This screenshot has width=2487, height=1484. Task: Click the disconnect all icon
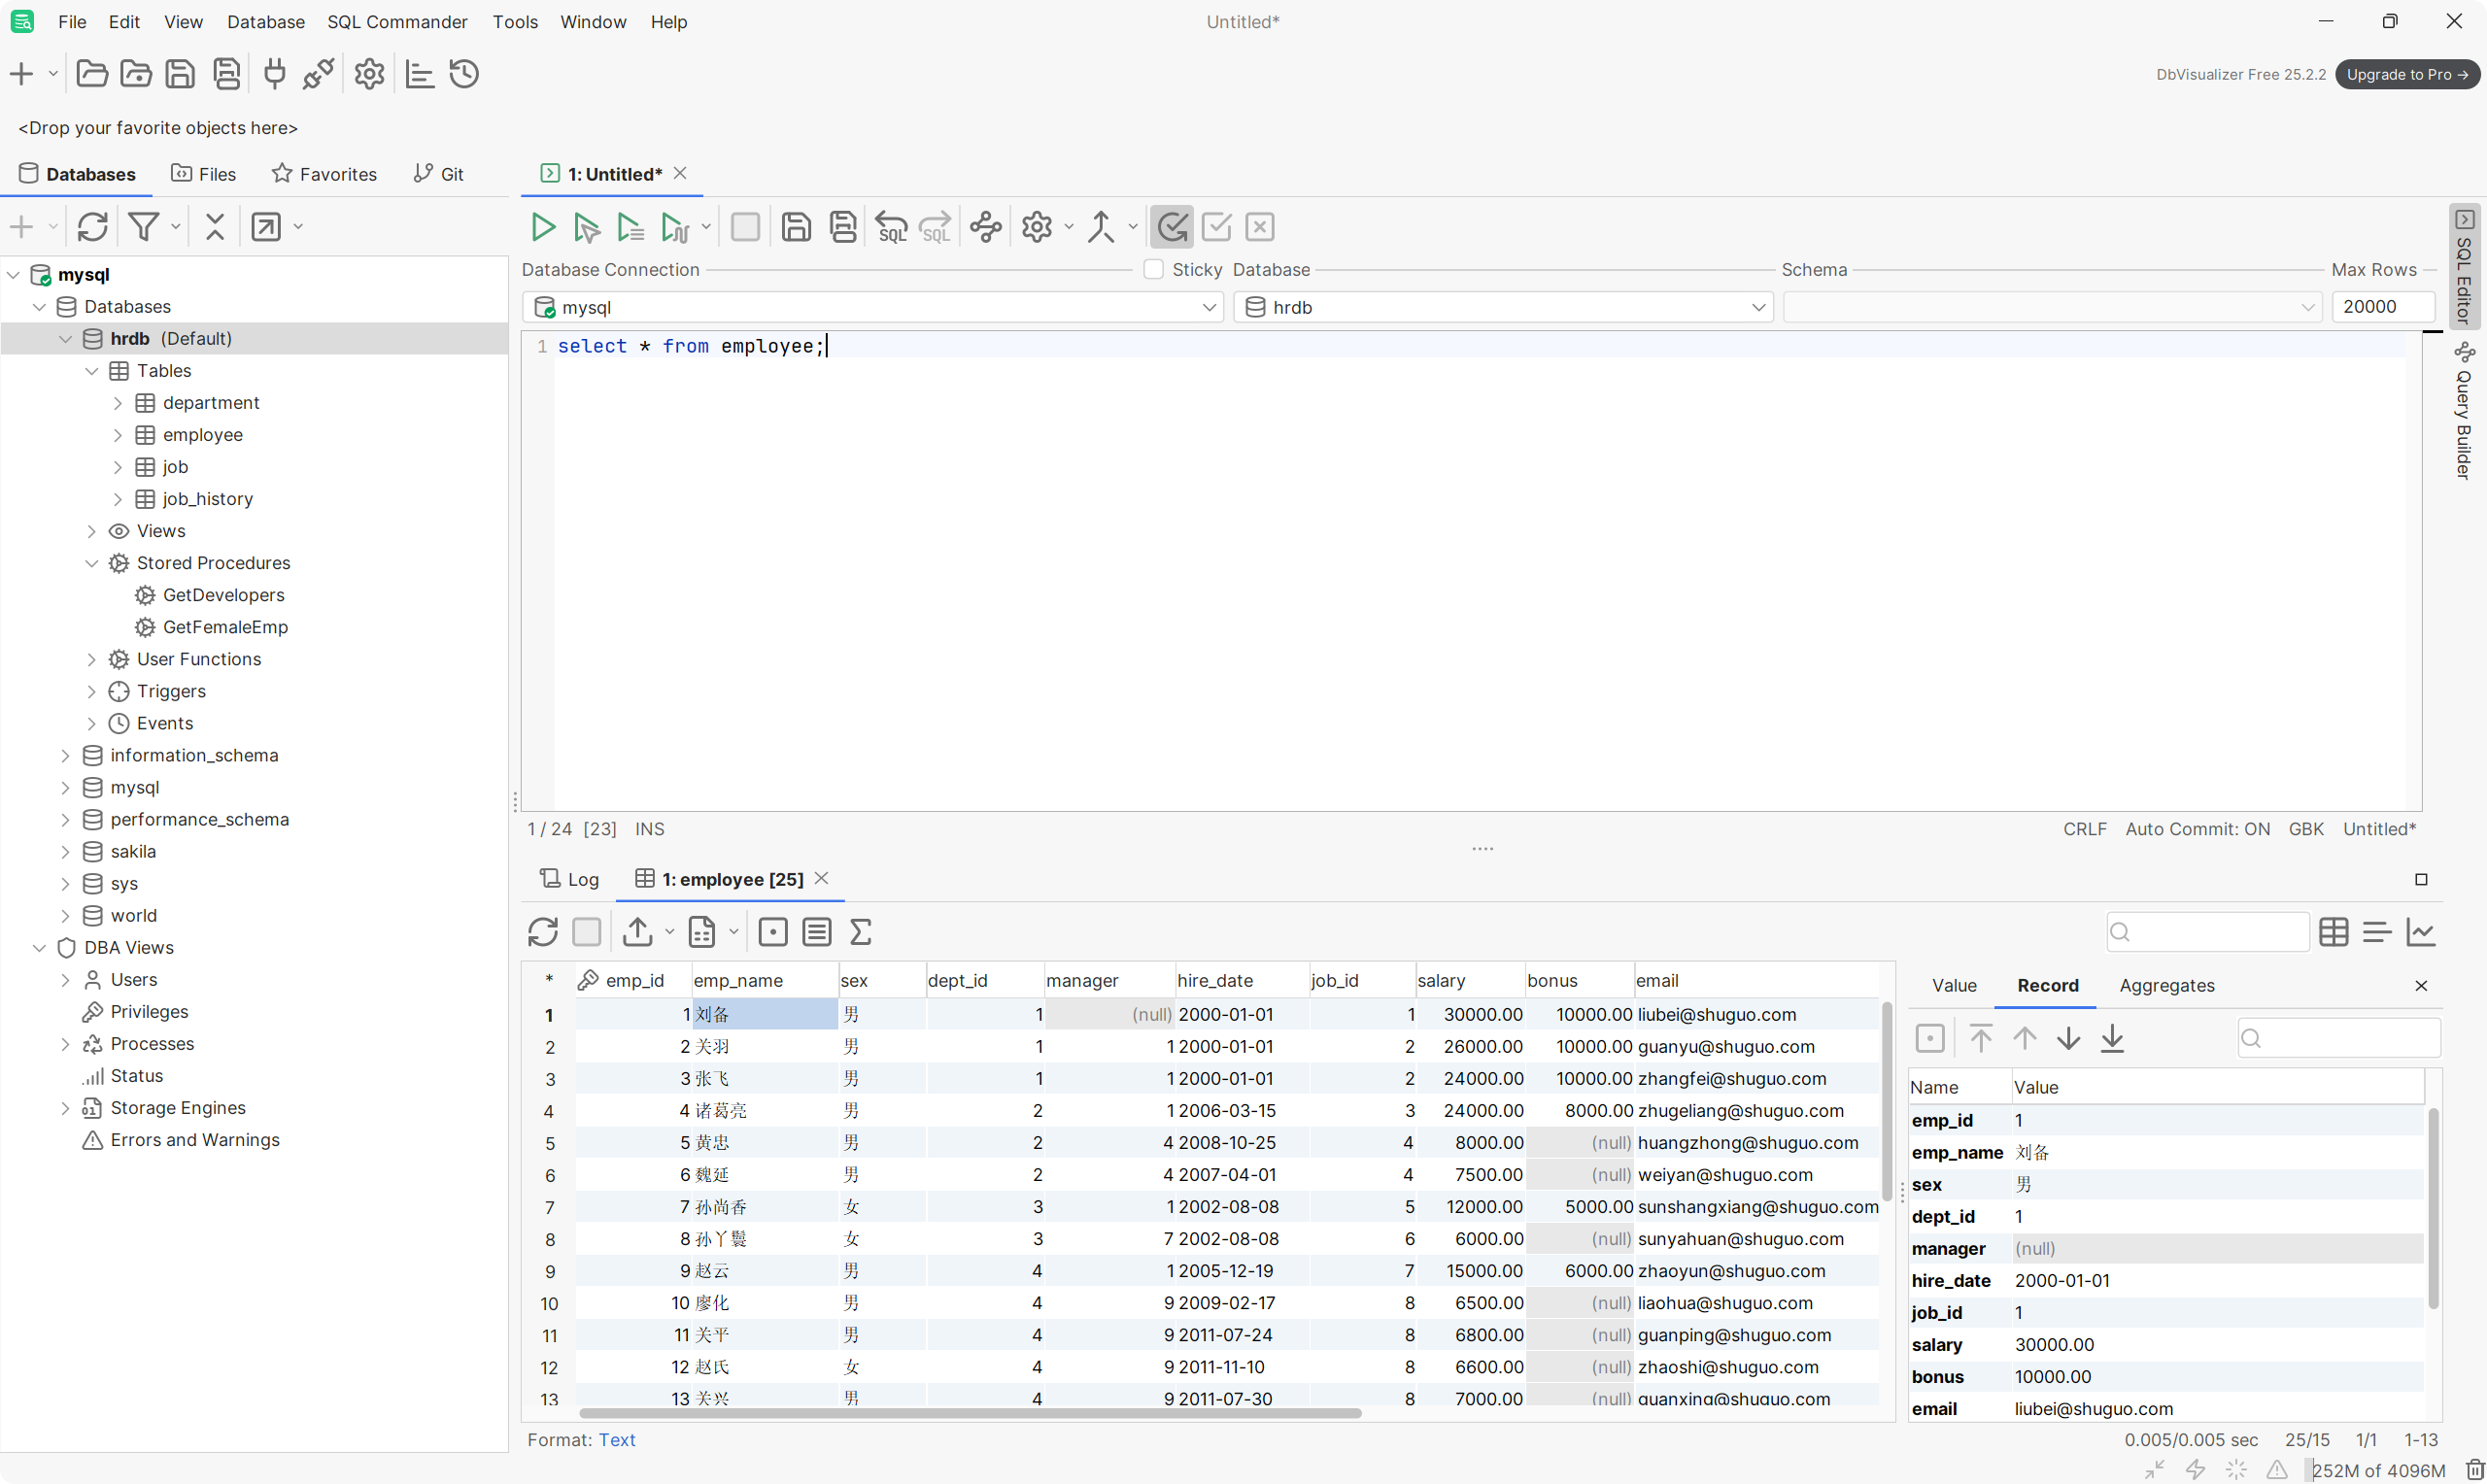tap(318, 74)
